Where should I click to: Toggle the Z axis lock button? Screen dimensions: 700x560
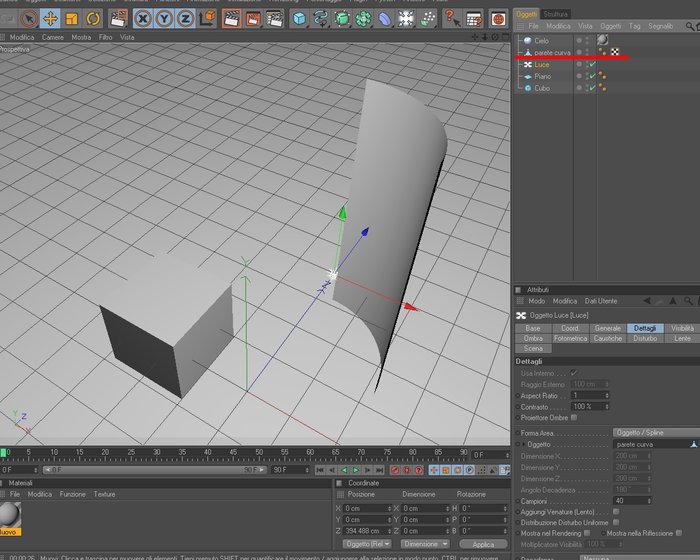[185, 19]
